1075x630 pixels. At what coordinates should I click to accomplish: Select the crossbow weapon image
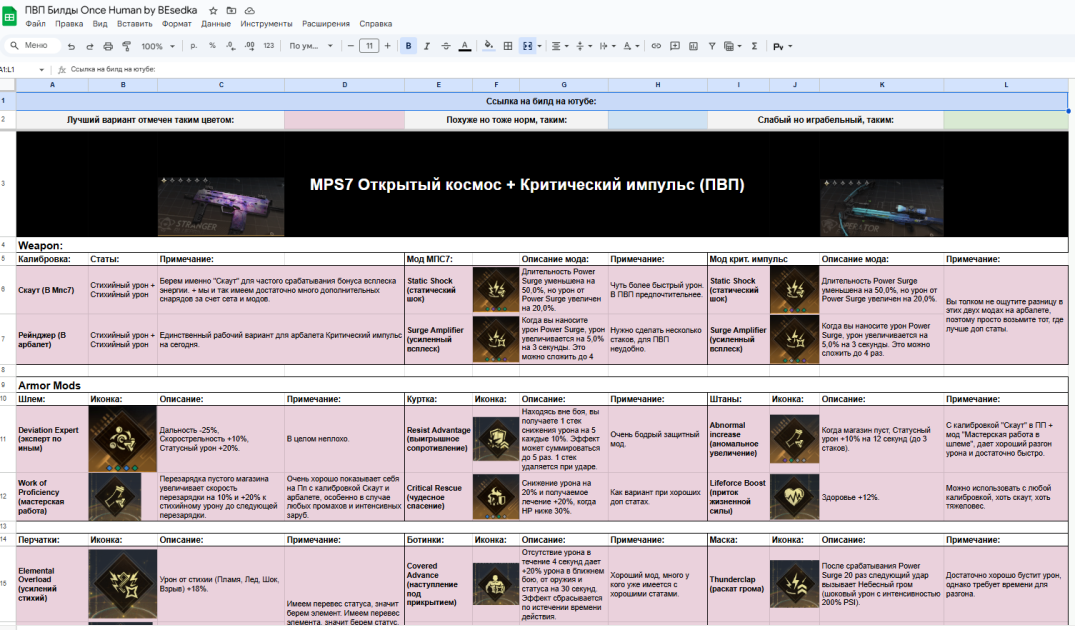(x=882, y=208)
